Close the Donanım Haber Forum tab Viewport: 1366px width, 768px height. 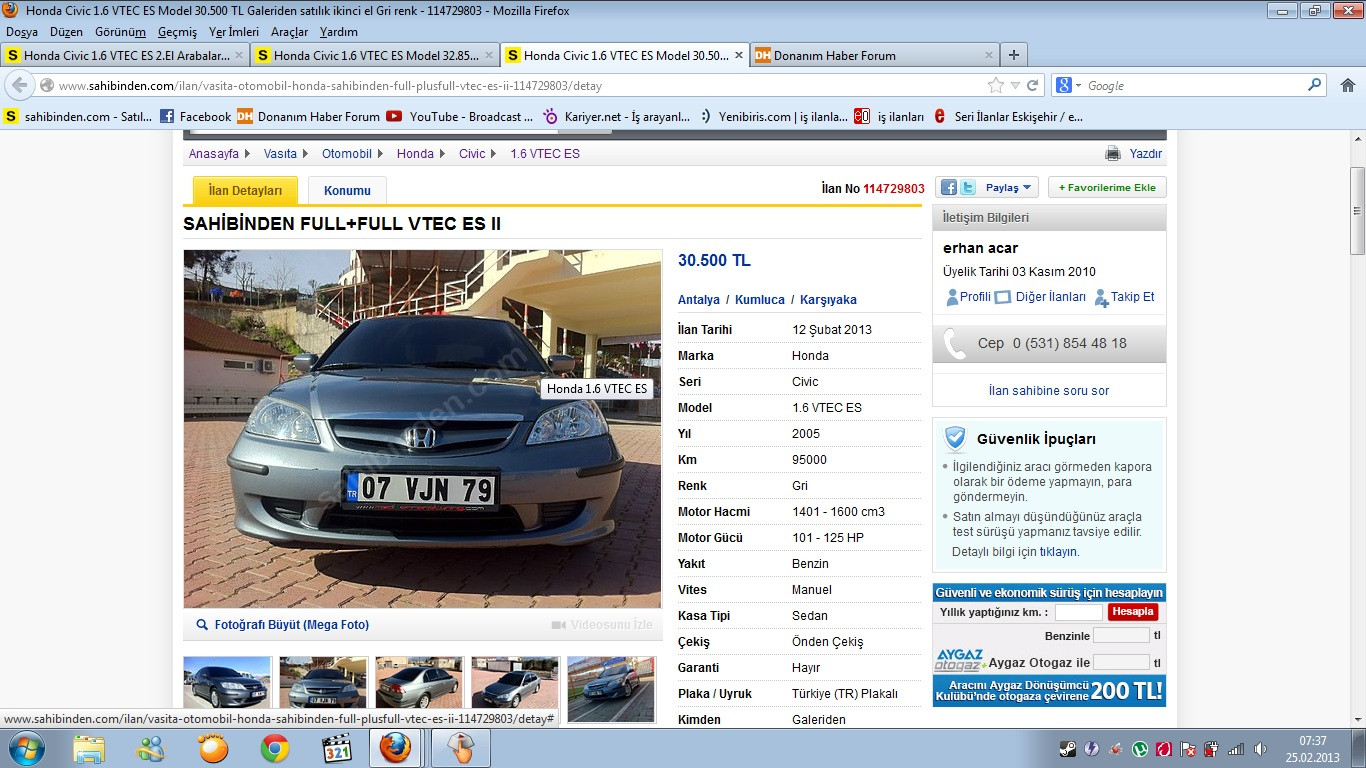(988, 55)
